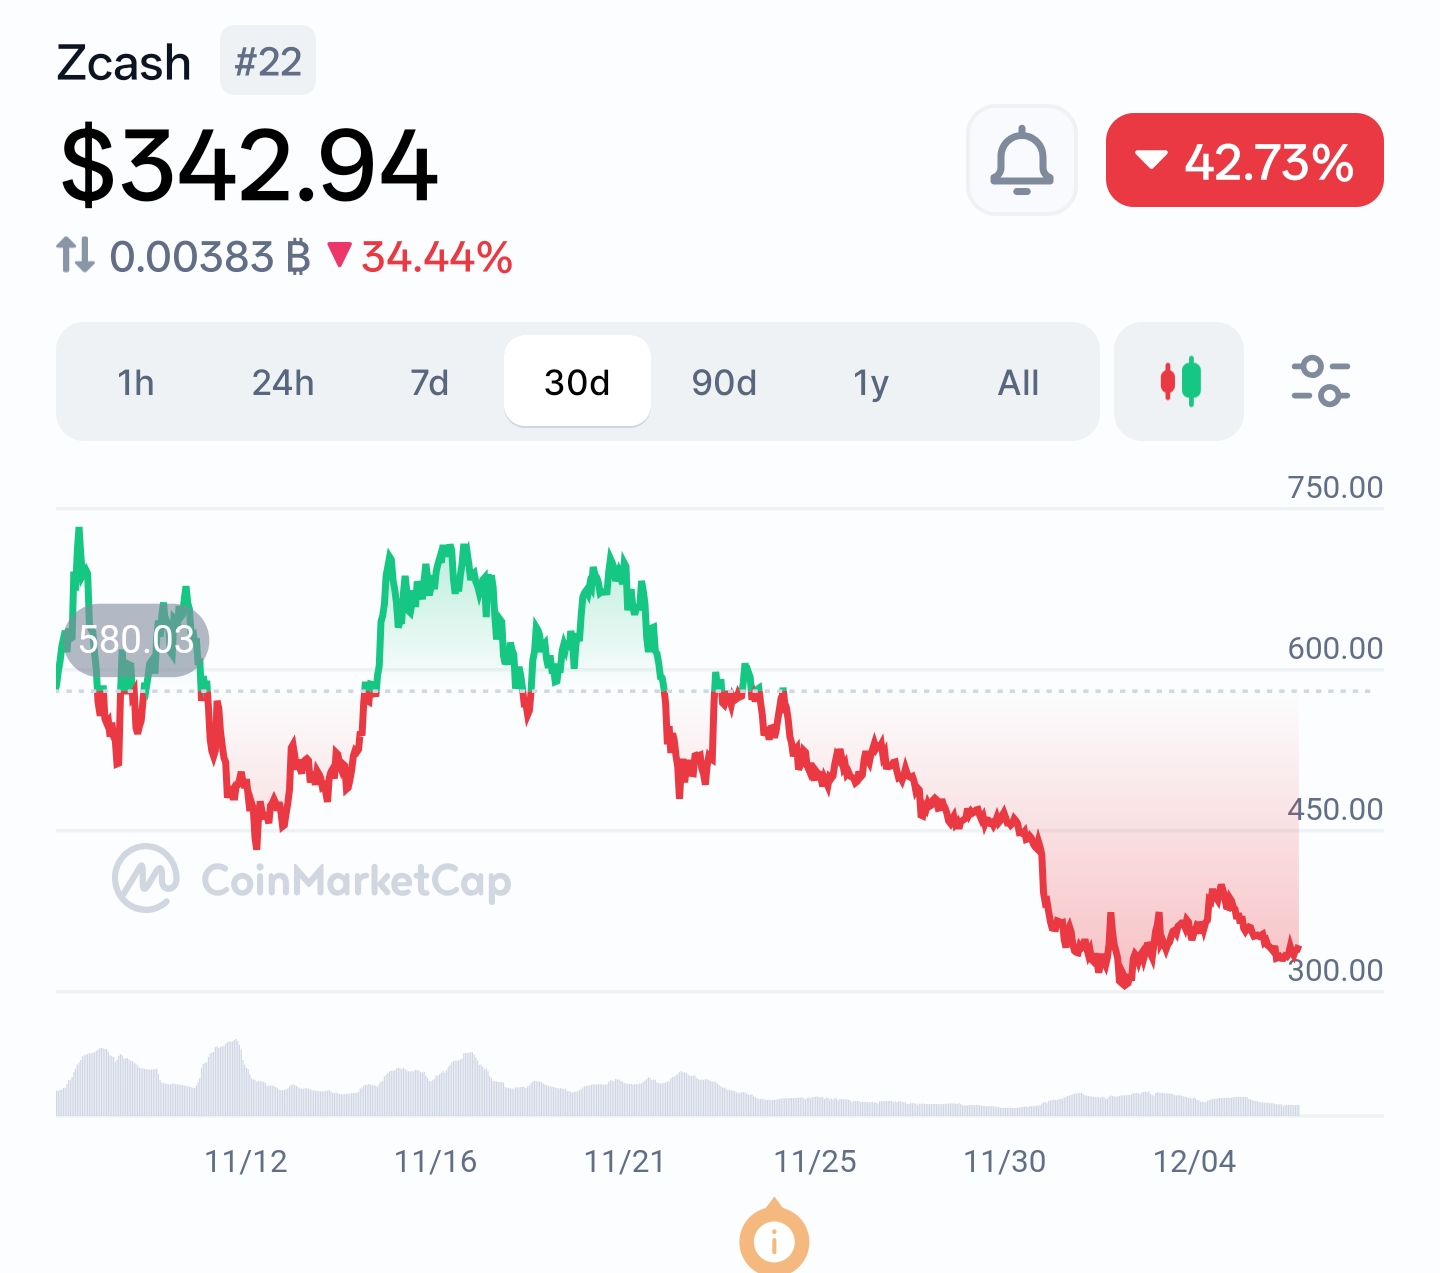
Task: Tap the 11/21 date label on axis
Action: coord(625,1162)
